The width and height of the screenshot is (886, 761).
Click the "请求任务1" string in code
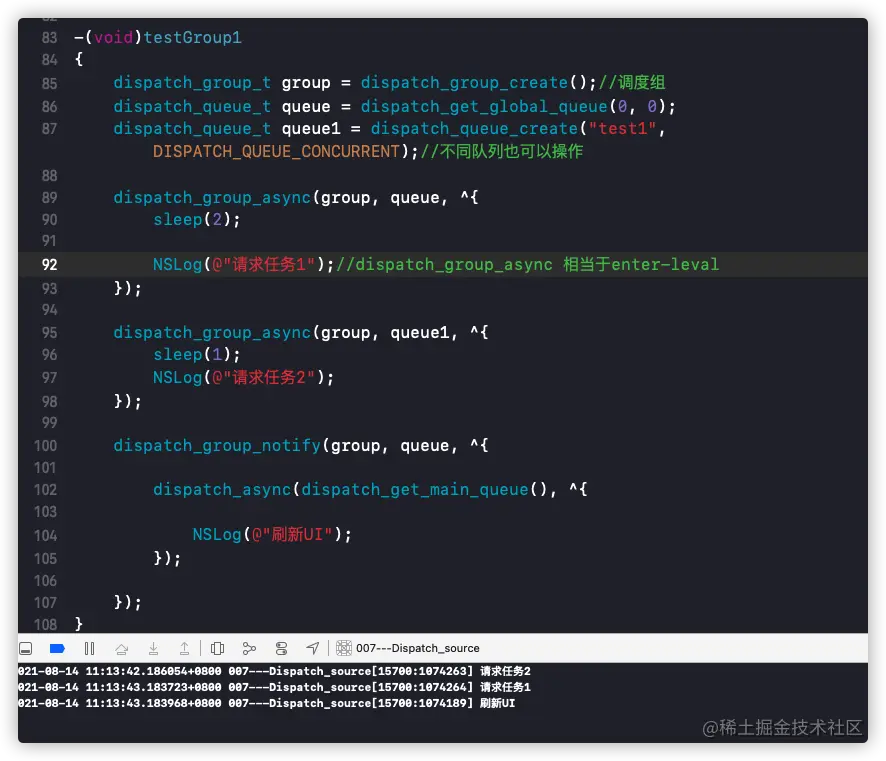pos(263,264)
